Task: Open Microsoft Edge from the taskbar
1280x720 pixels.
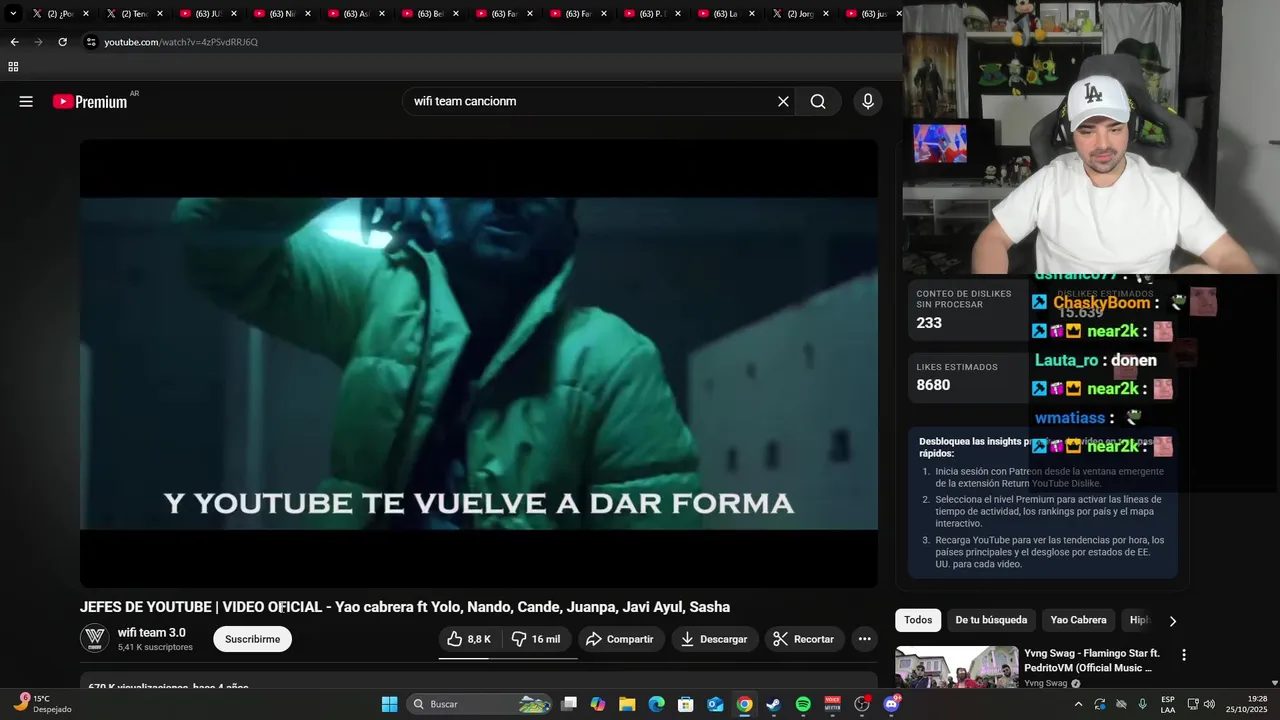Action: tap(656, 704)
